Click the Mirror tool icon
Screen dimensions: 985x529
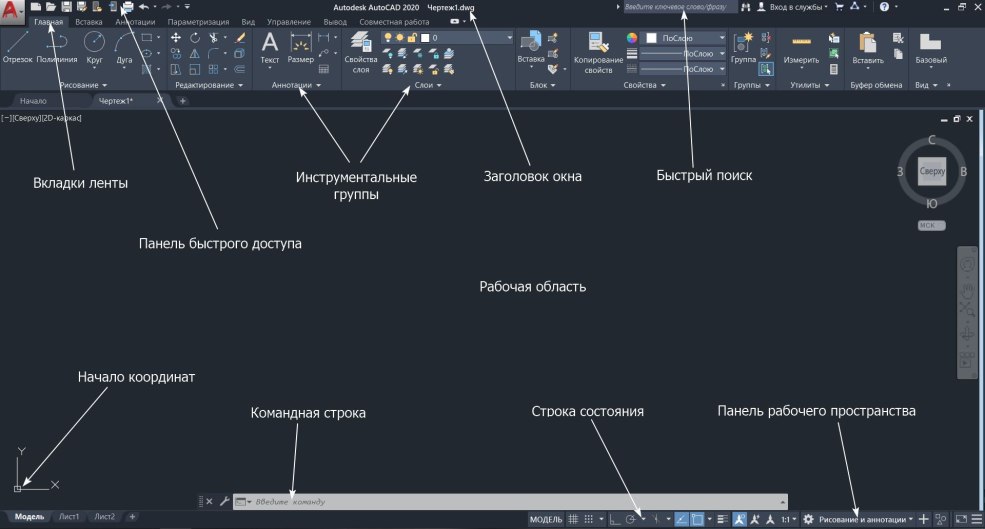[x=195, y=53]
